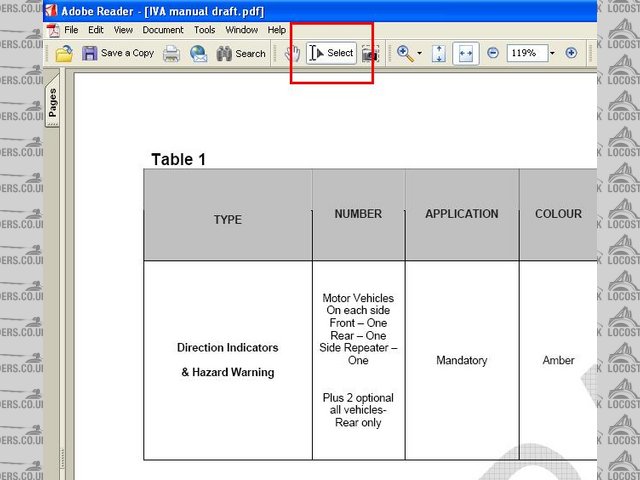Select the Snapshot camera tool
Image resolution: width=640 pixels, height=480 pixels.
(x=370, y=53)
